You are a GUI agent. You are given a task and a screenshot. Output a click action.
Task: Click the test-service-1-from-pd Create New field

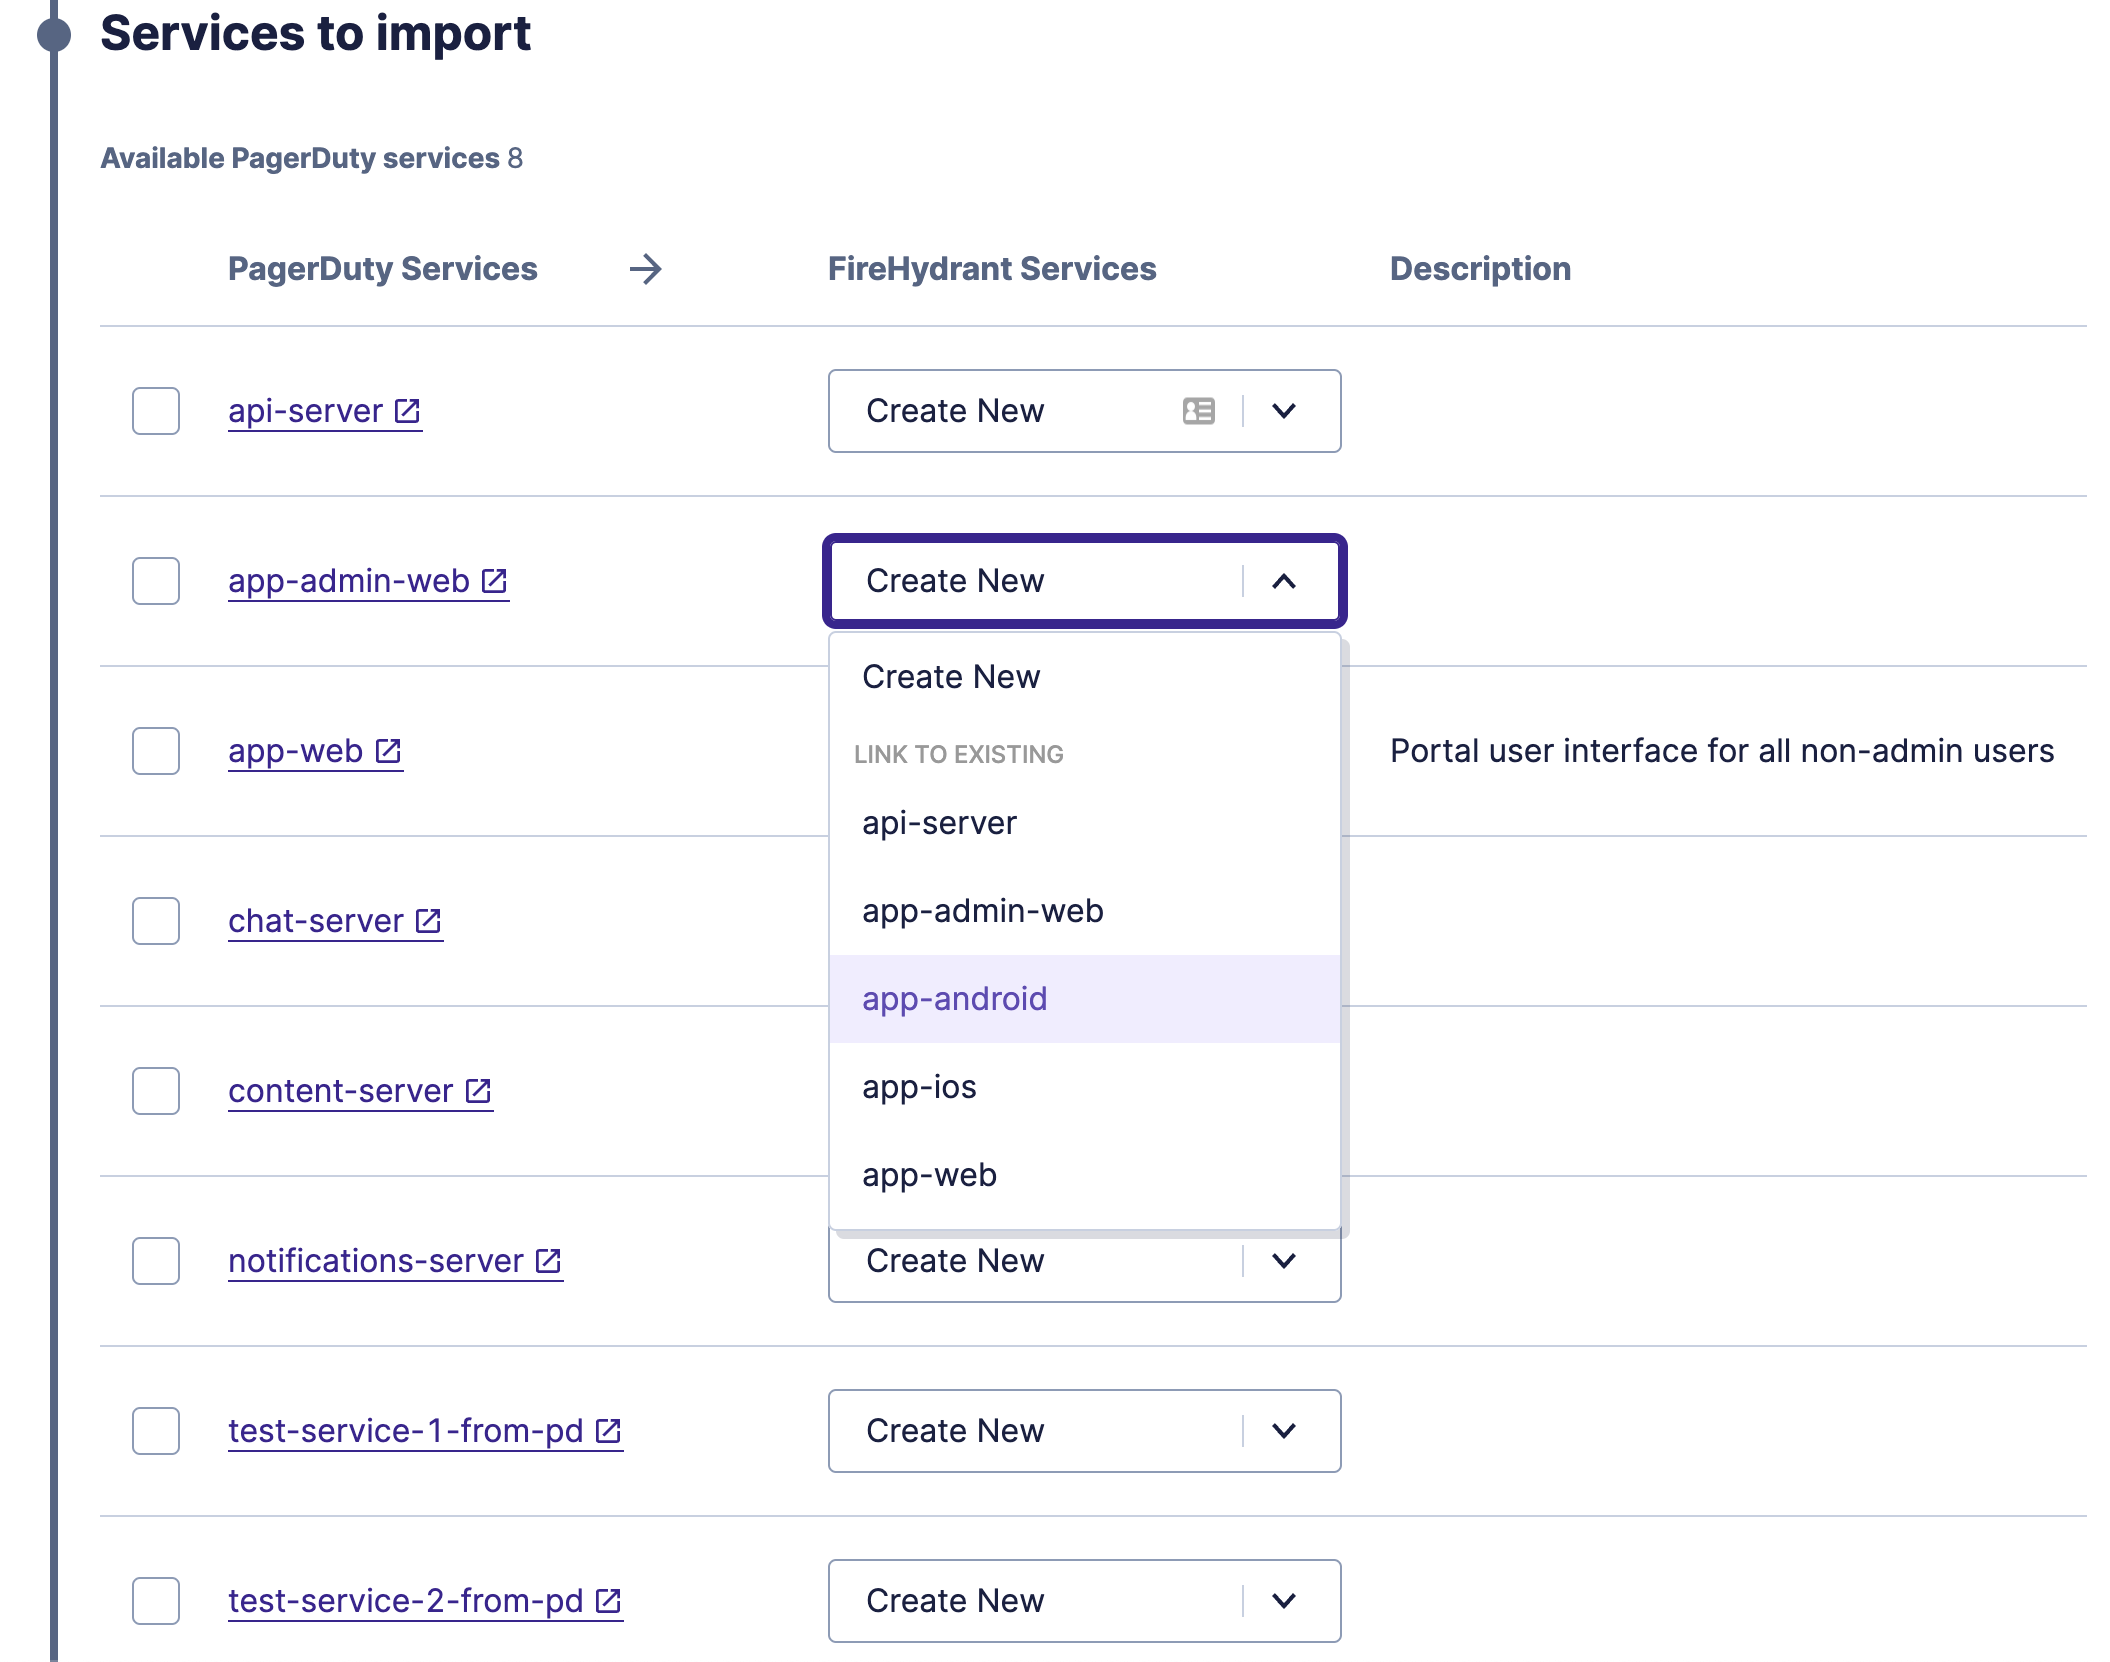pos(1085,1431)
